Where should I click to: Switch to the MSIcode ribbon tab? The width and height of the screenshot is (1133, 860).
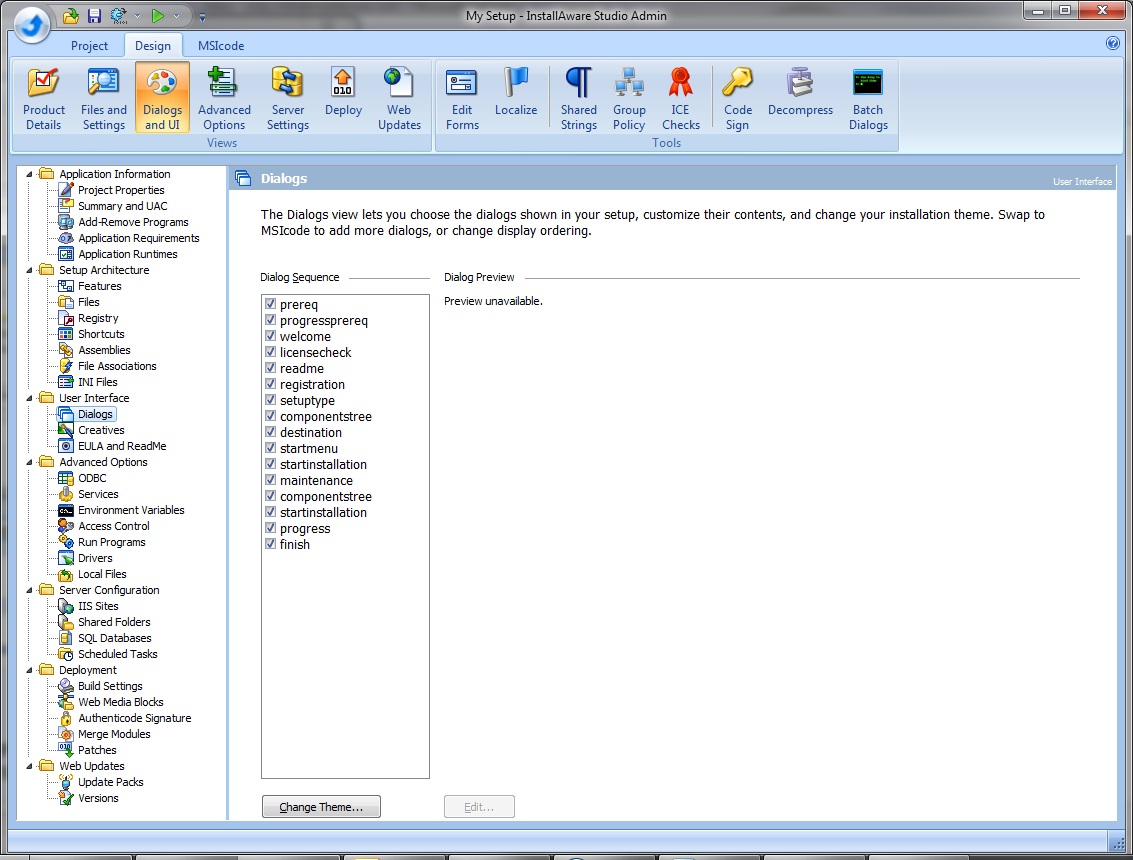tap(221, 46)
